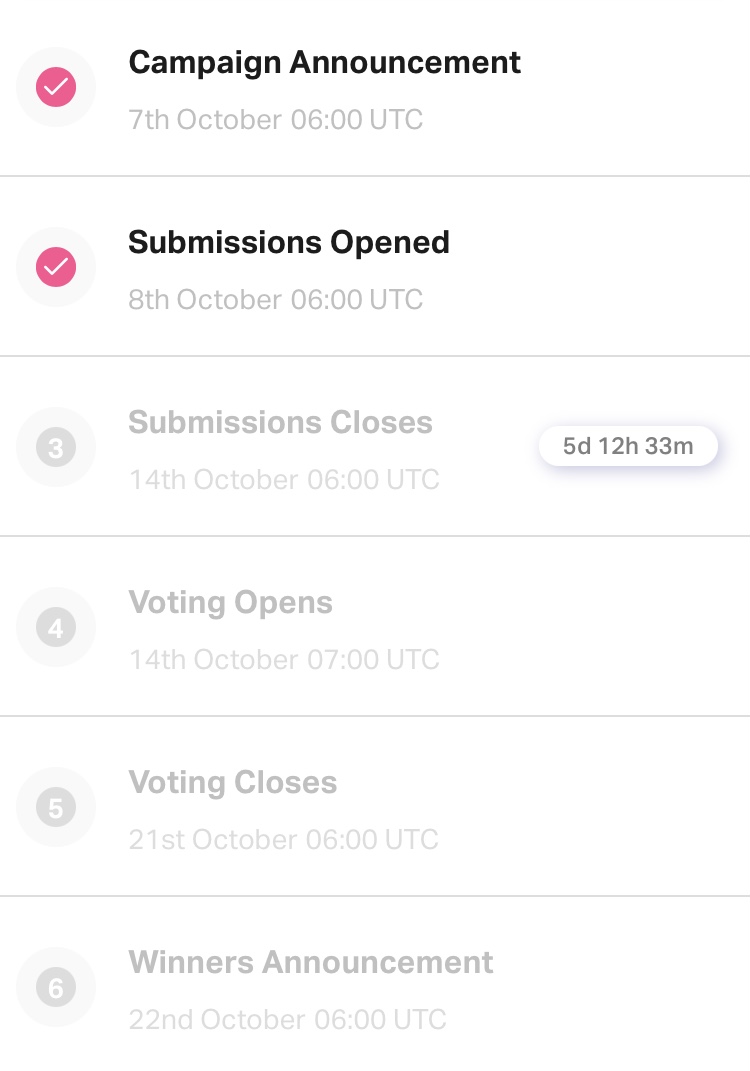
Task: Click the 14th October 06:00 UTC date
Action: 284,479
